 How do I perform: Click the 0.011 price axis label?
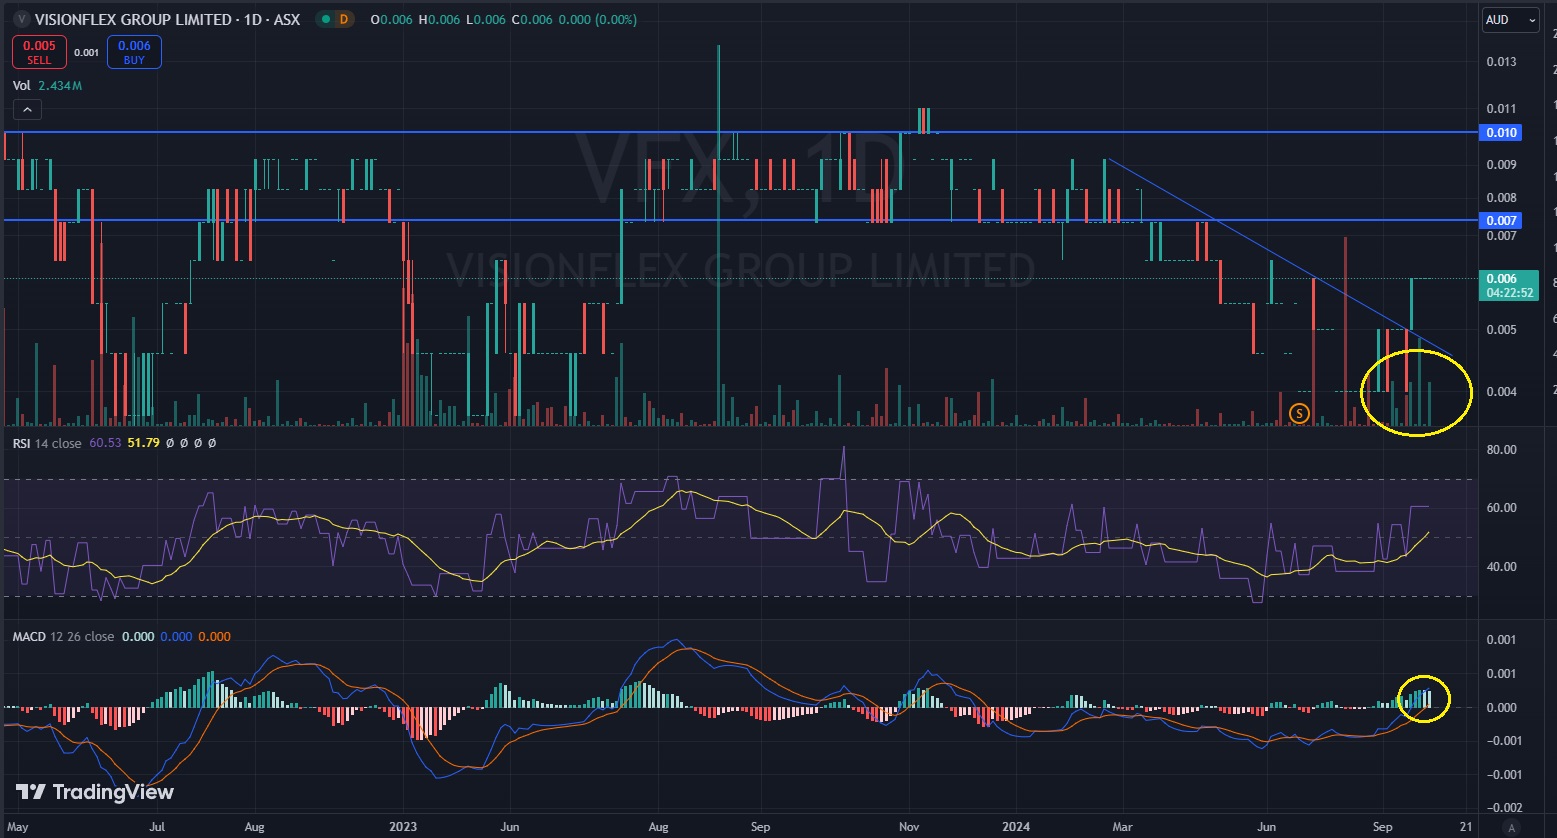[1501, 108]
